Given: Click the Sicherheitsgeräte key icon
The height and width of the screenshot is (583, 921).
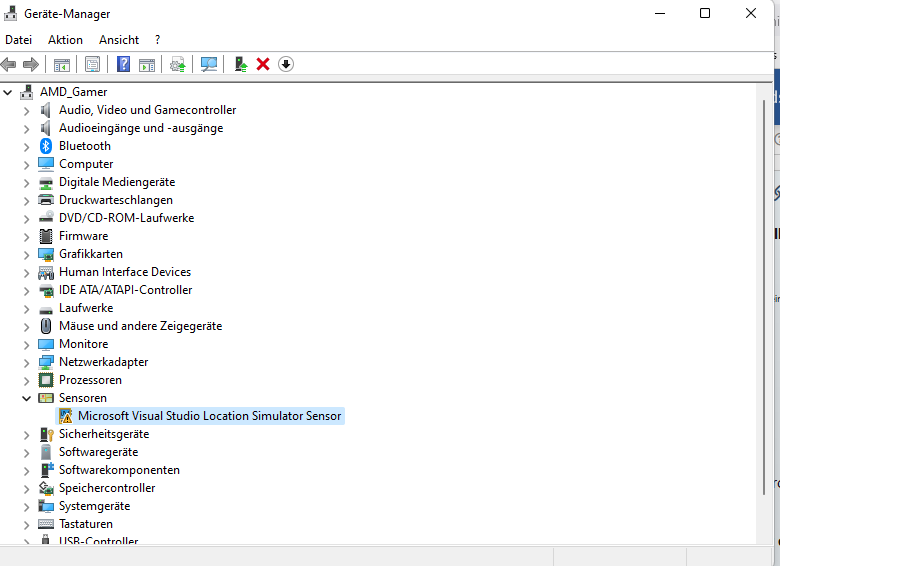Looking at the screenshot, I should 46,434.
